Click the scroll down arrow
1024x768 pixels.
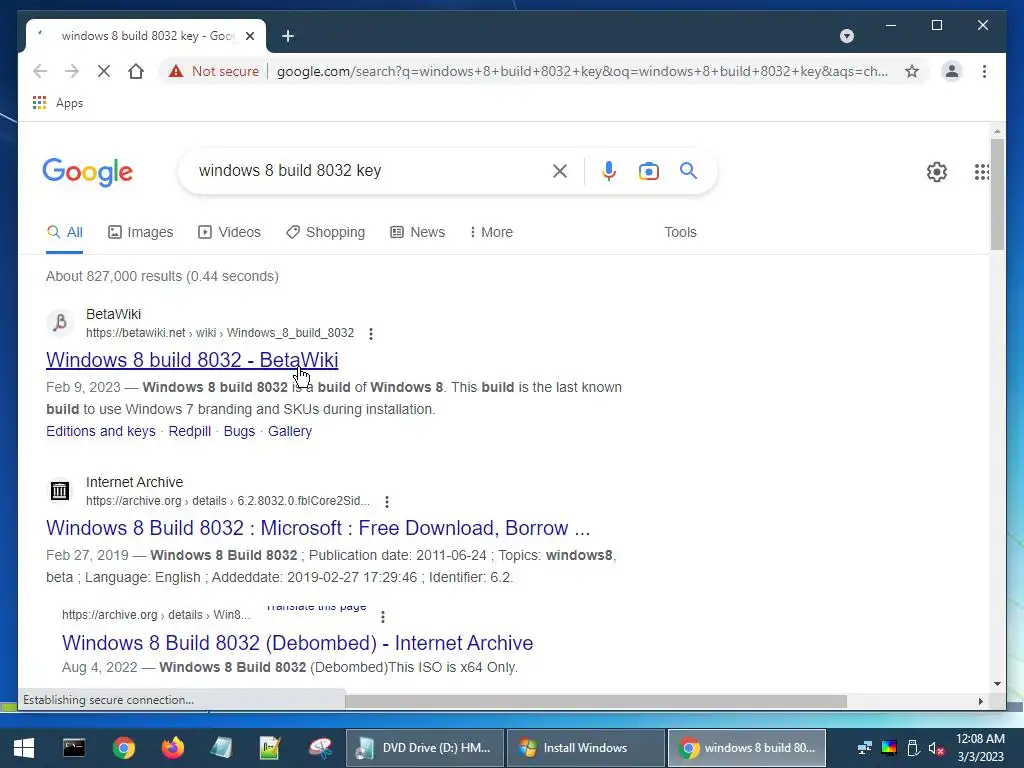tap(997, 684)
